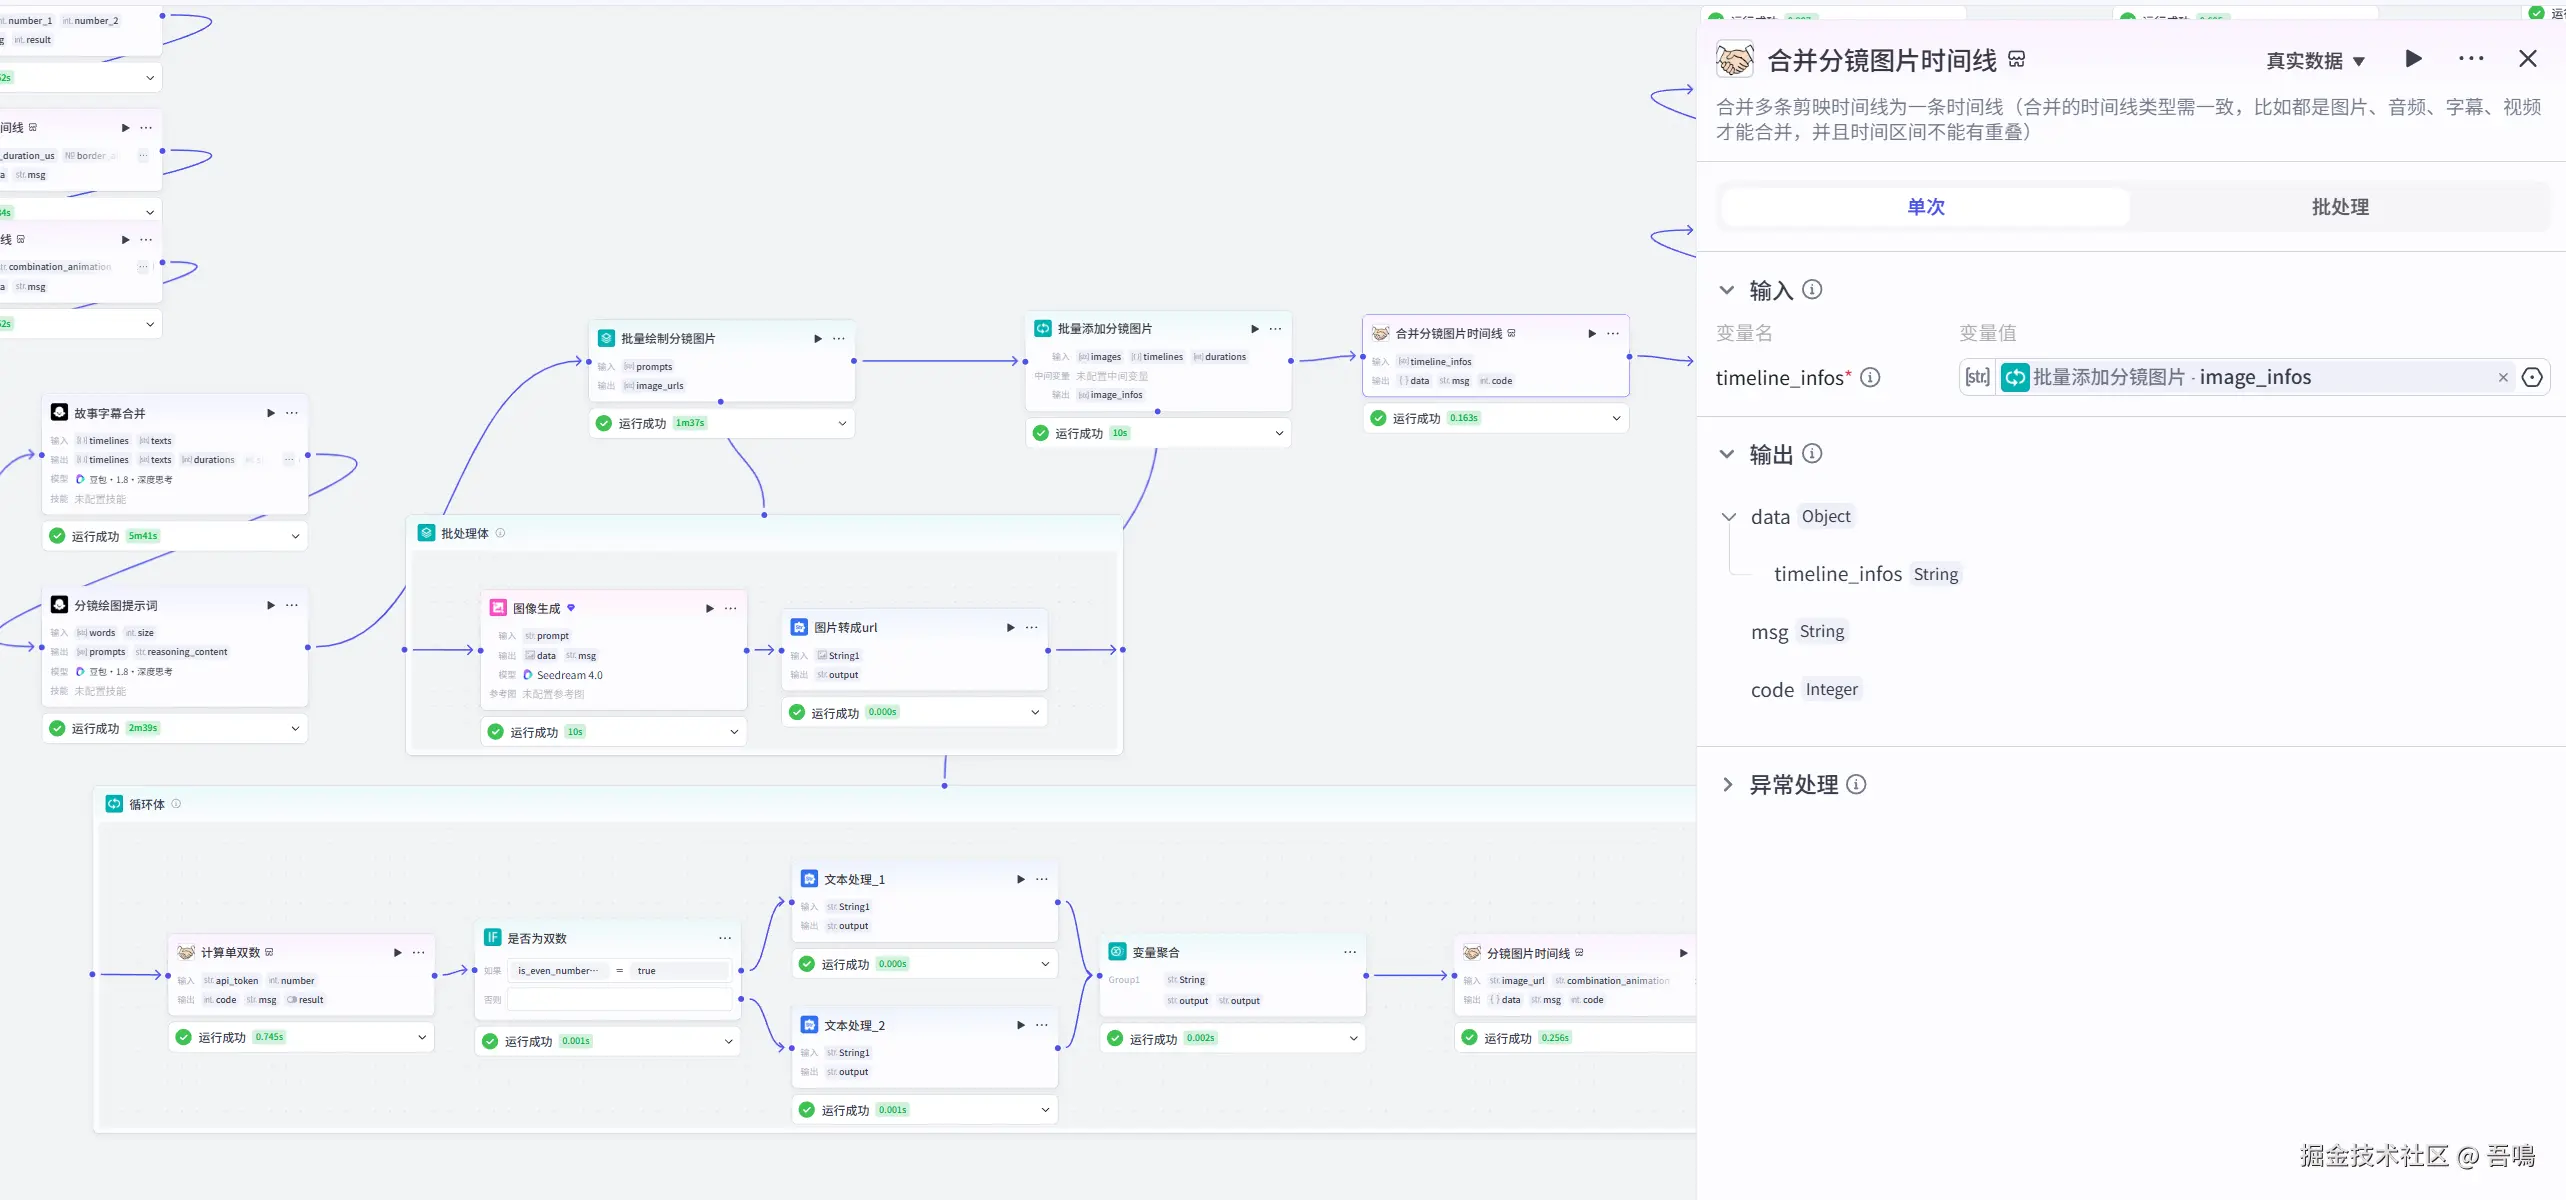
Task: Open the 图像生成 node more options
Action: 731,608
